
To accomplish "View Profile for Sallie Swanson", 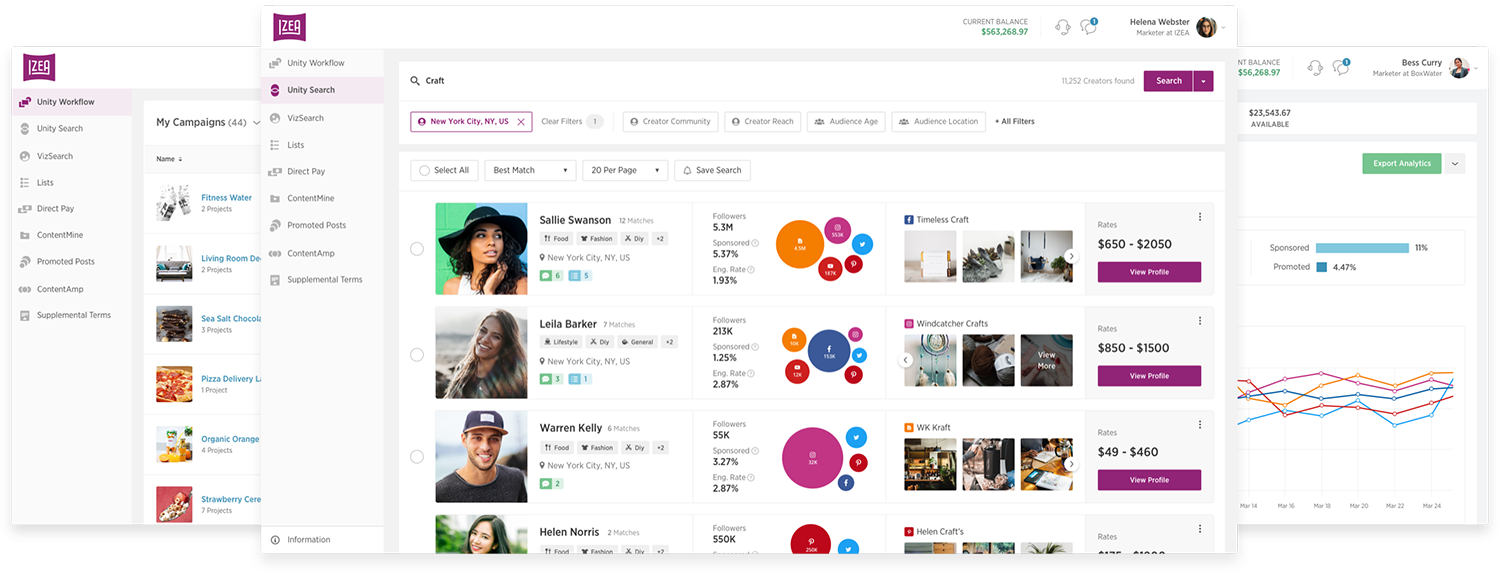I will click(1149, 272).
